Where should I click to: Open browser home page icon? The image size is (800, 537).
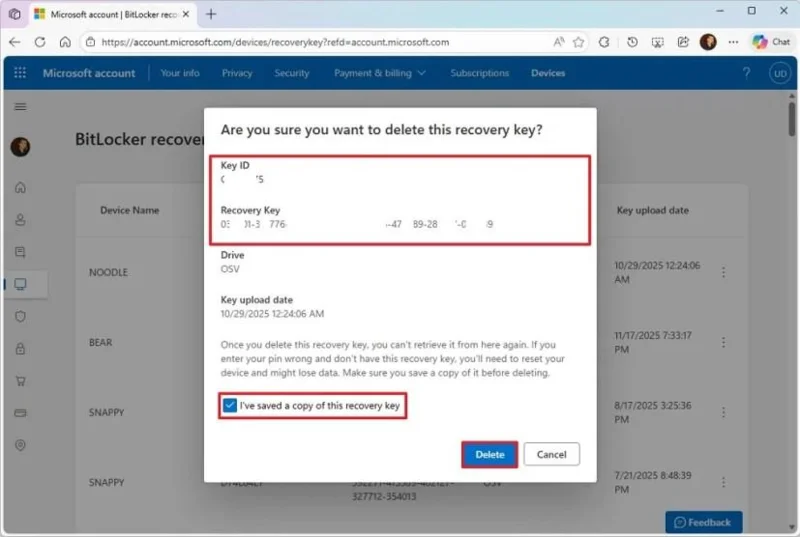(x=65, y=42)
